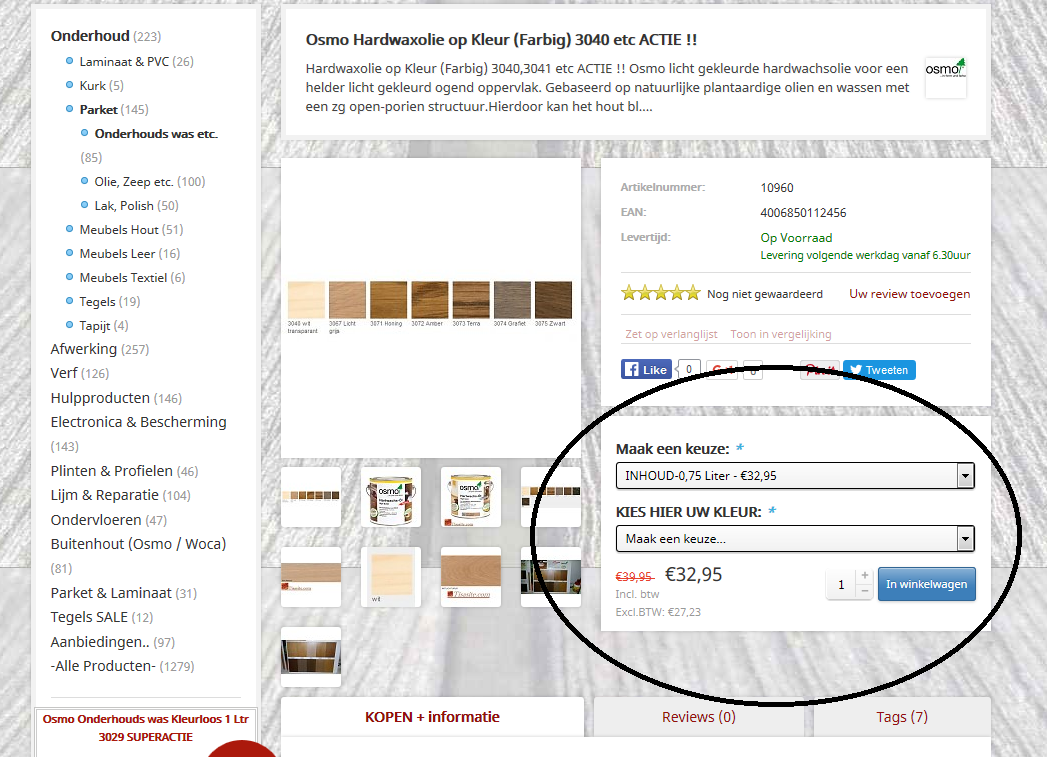Open Electronica & Bescherming category

pos(138,423)
